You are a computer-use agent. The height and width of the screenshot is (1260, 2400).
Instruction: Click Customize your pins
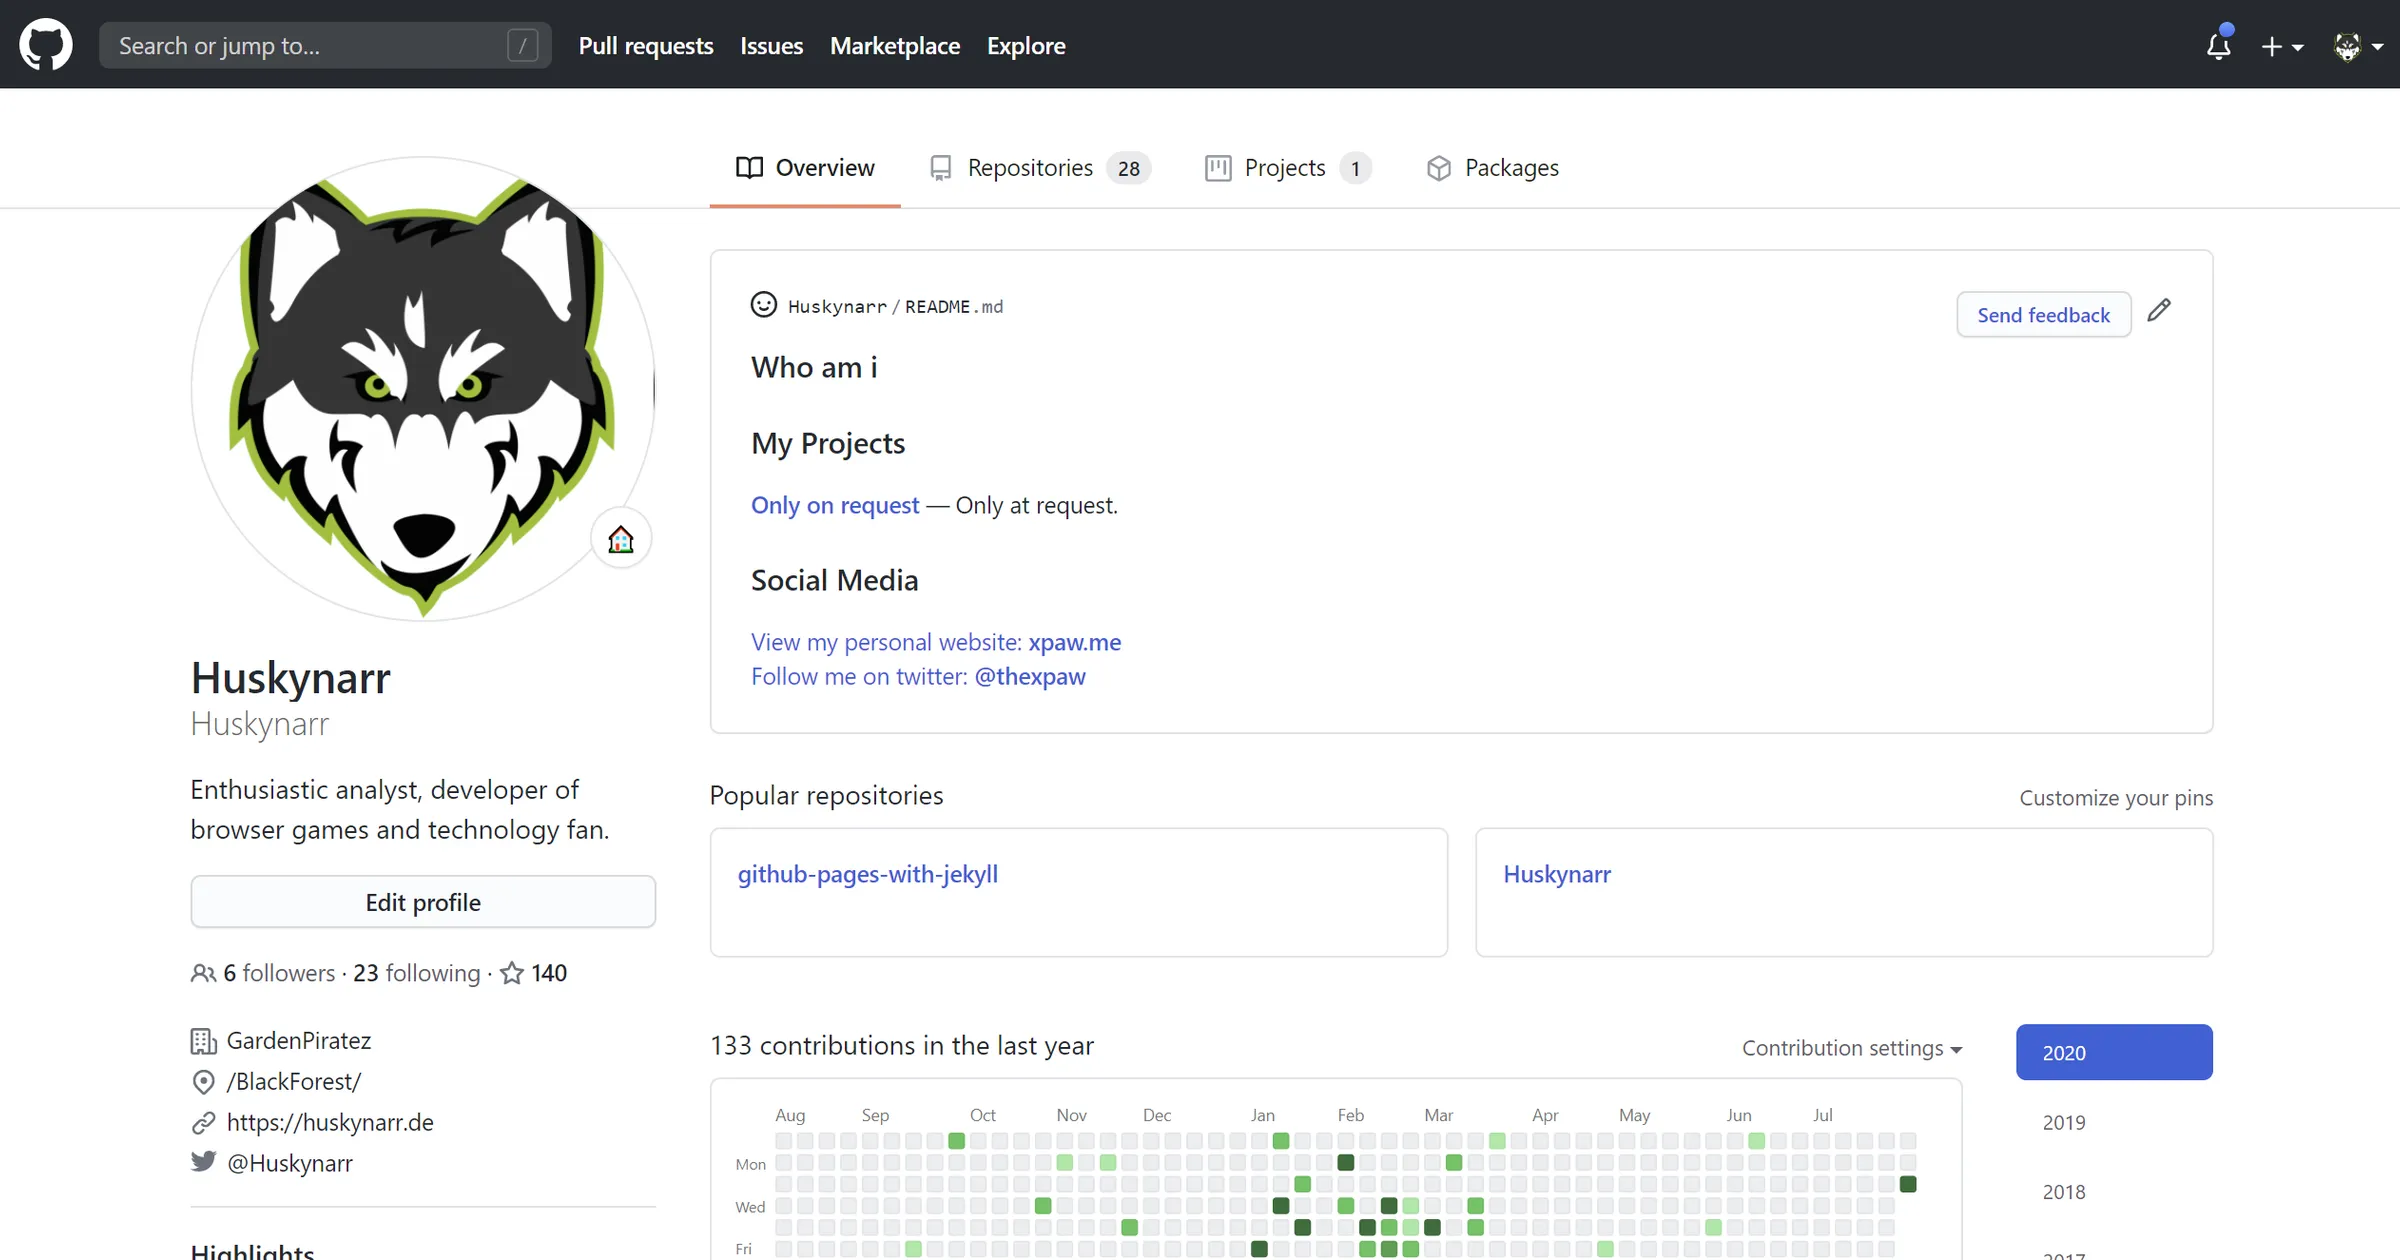2116,798
